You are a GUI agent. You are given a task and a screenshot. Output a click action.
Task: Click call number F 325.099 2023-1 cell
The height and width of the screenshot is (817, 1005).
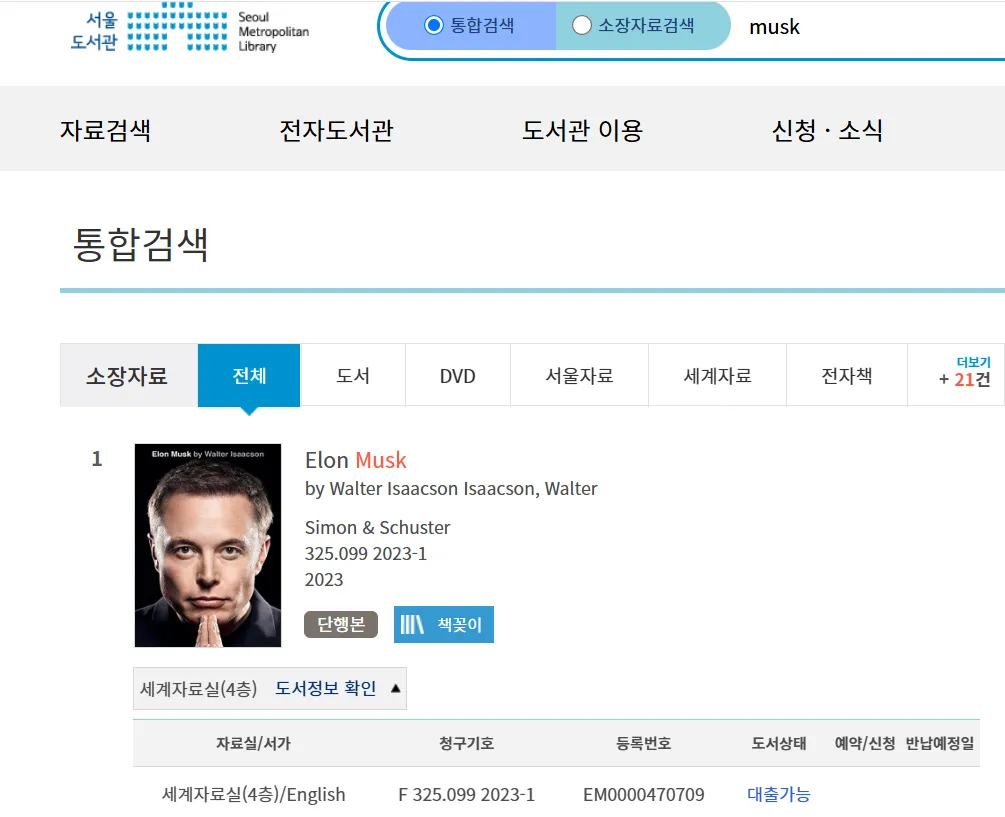[467, 795]
